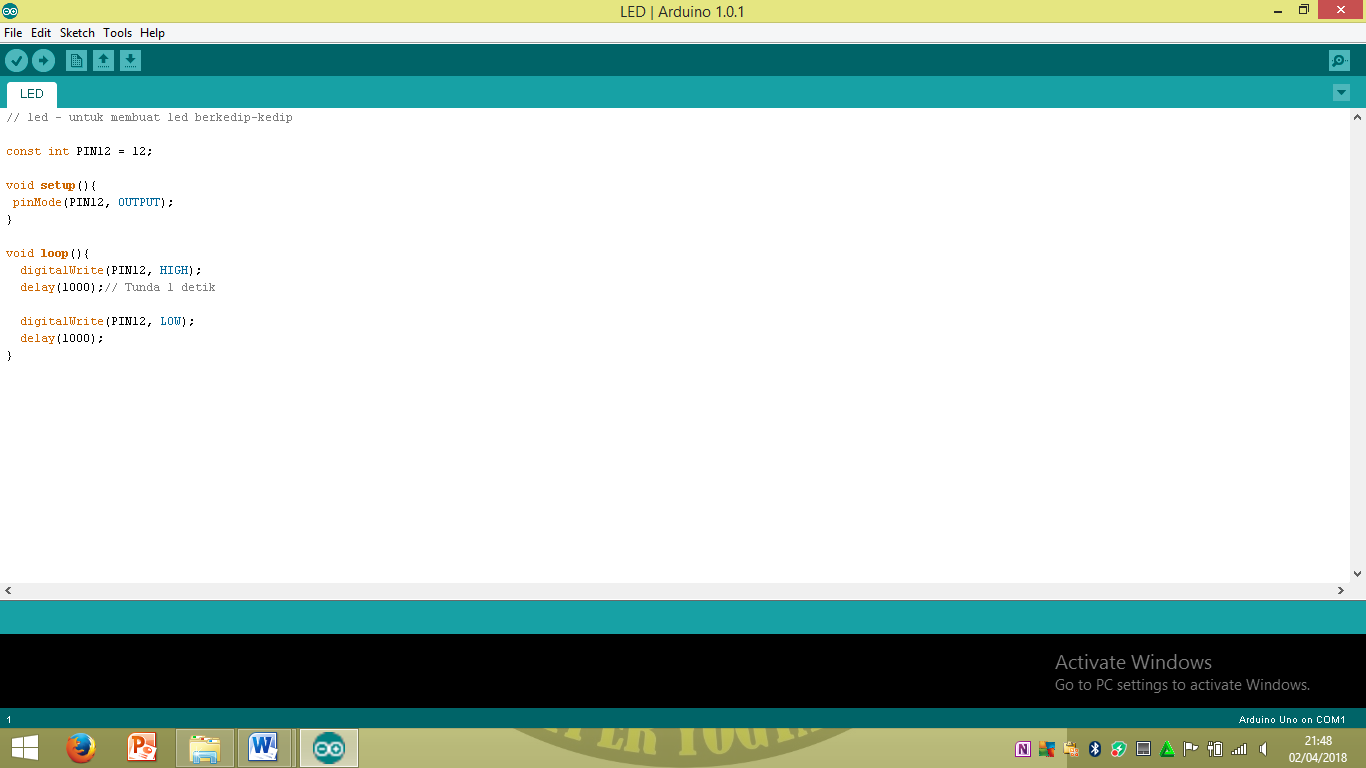Screen dimensions: 1366x768
Task: Click the colorful AVG tray icon
Action: pyautogui.click(x=1047, y=749)
